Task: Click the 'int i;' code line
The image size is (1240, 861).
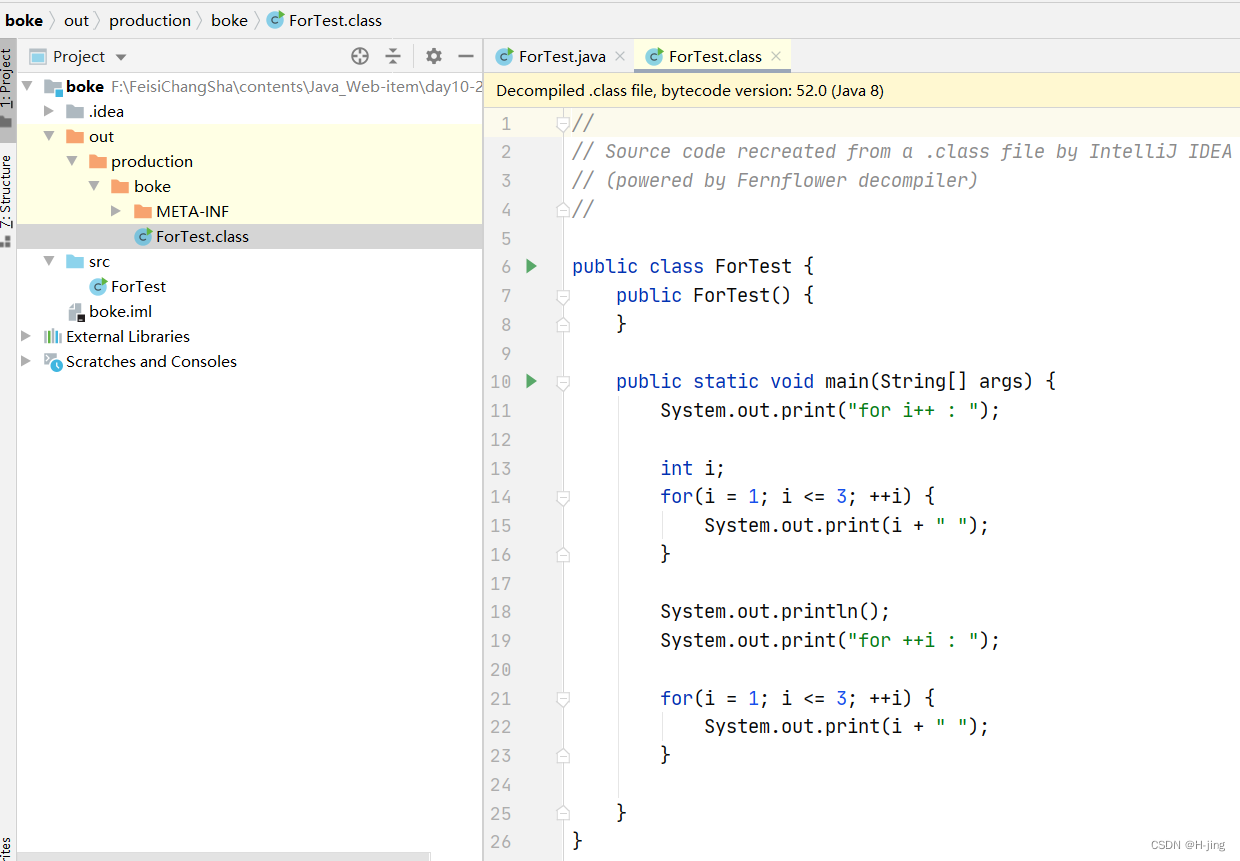Action: 692,468
